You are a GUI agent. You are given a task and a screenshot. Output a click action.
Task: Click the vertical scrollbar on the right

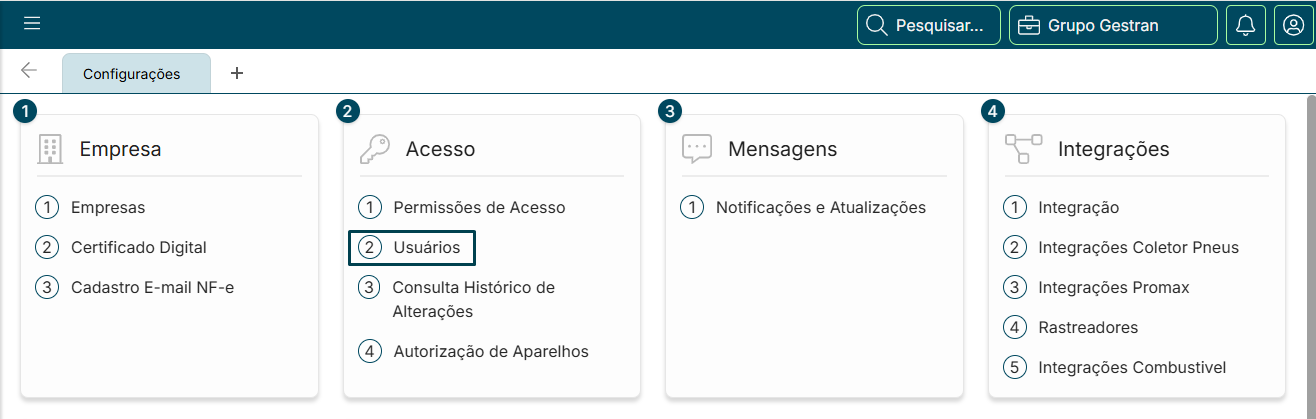pos(1310,250)
